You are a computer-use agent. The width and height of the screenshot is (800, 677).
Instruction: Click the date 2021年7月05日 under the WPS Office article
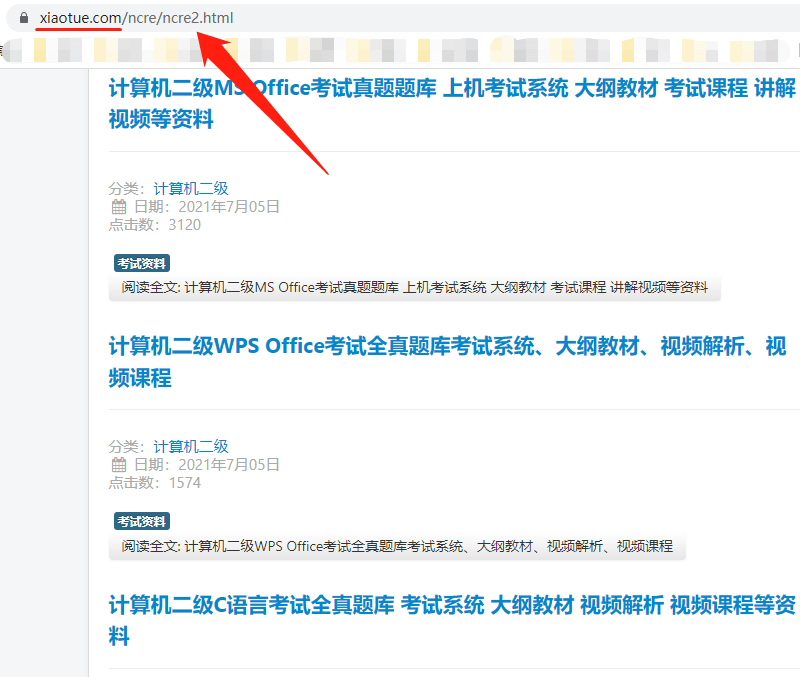[x=229, y=465]
